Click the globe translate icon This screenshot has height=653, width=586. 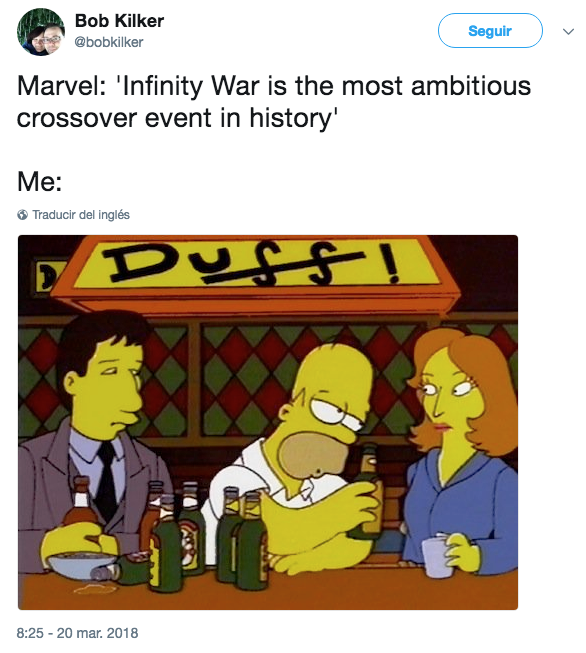click(x=22, y=215)
